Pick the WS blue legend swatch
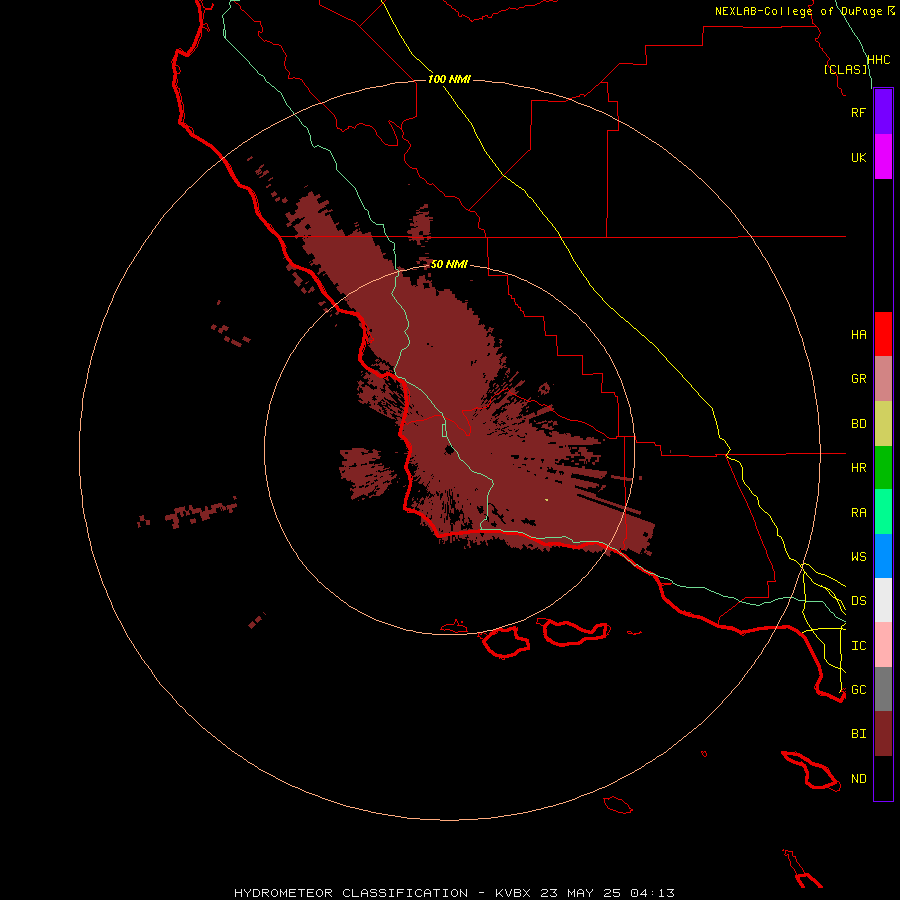This screenshot has height=900, width=900. pos(883,556)
